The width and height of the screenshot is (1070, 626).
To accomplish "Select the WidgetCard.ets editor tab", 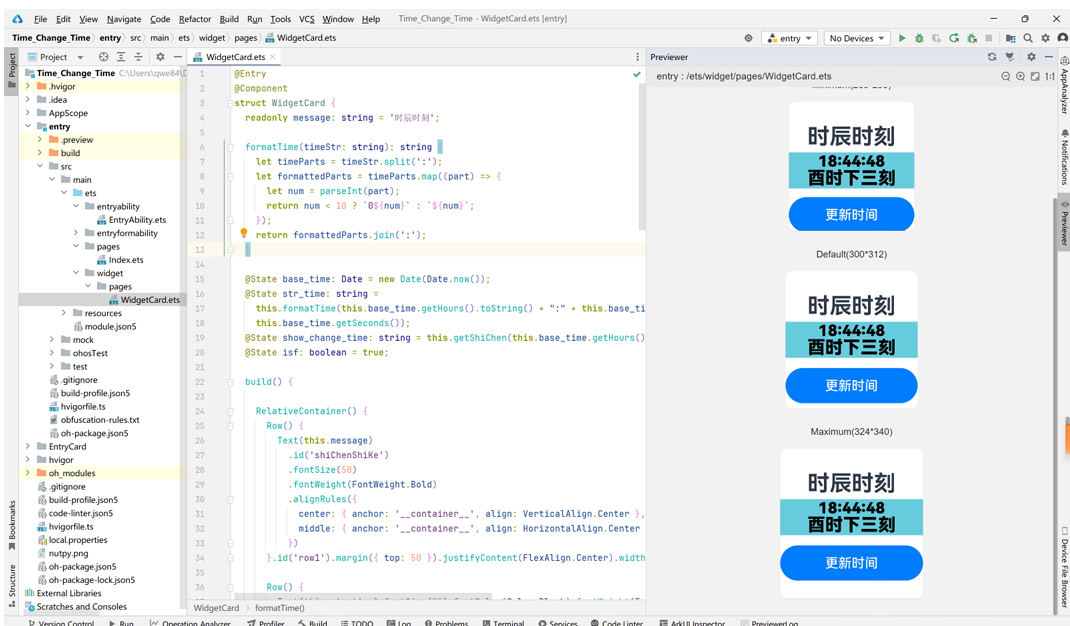I will click(235, 57).
